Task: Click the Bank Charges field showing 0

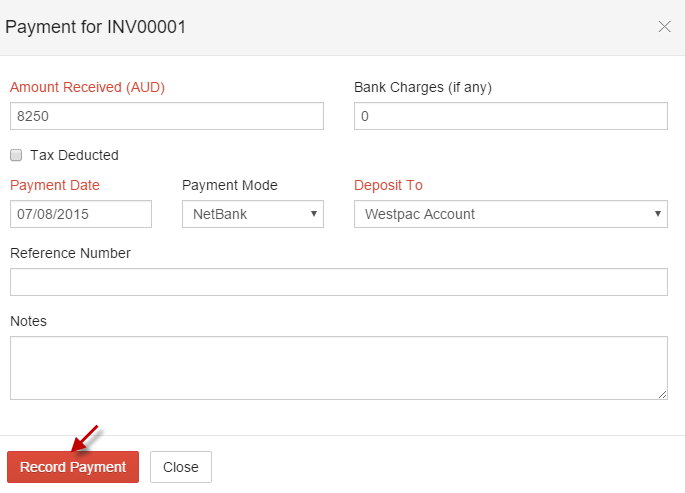Action: (x=511, y=116)
